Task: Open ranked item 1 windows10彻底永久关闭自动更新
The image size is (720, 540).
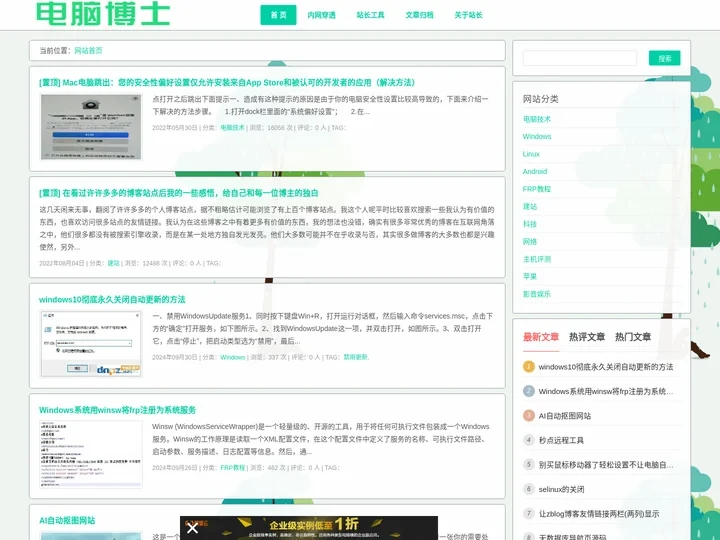Action: (606, 367)
